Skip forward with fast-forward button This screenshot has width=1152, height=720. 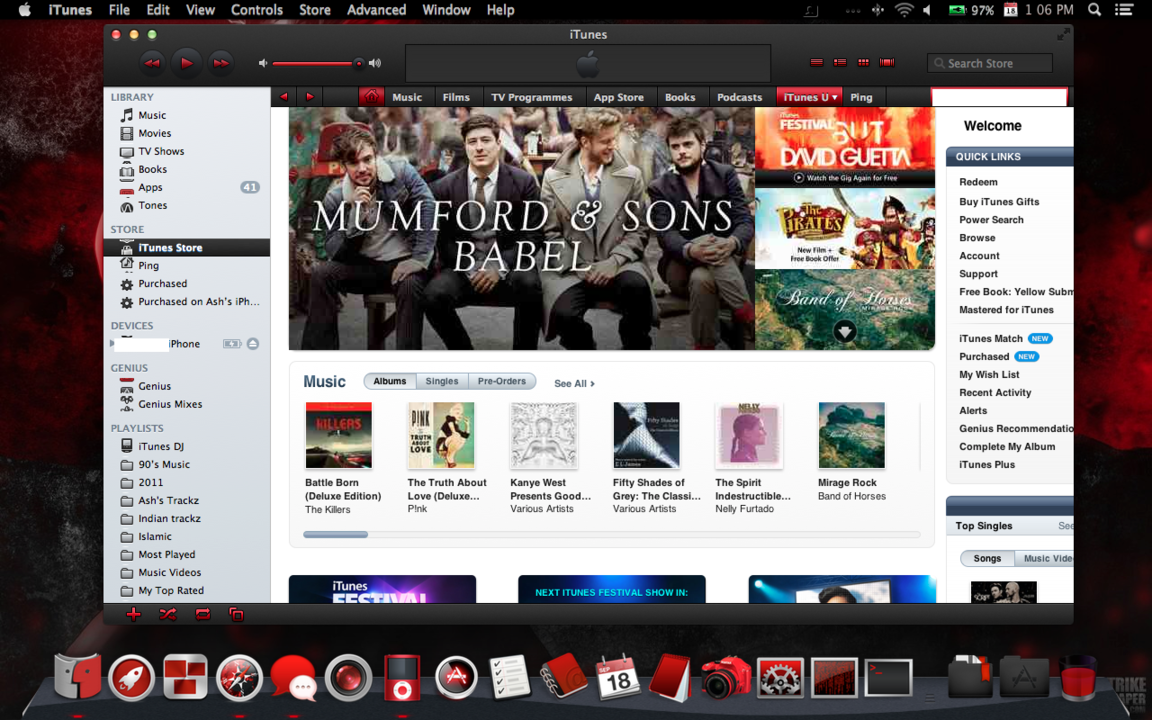pyautogui.click(x=220, y=63)
